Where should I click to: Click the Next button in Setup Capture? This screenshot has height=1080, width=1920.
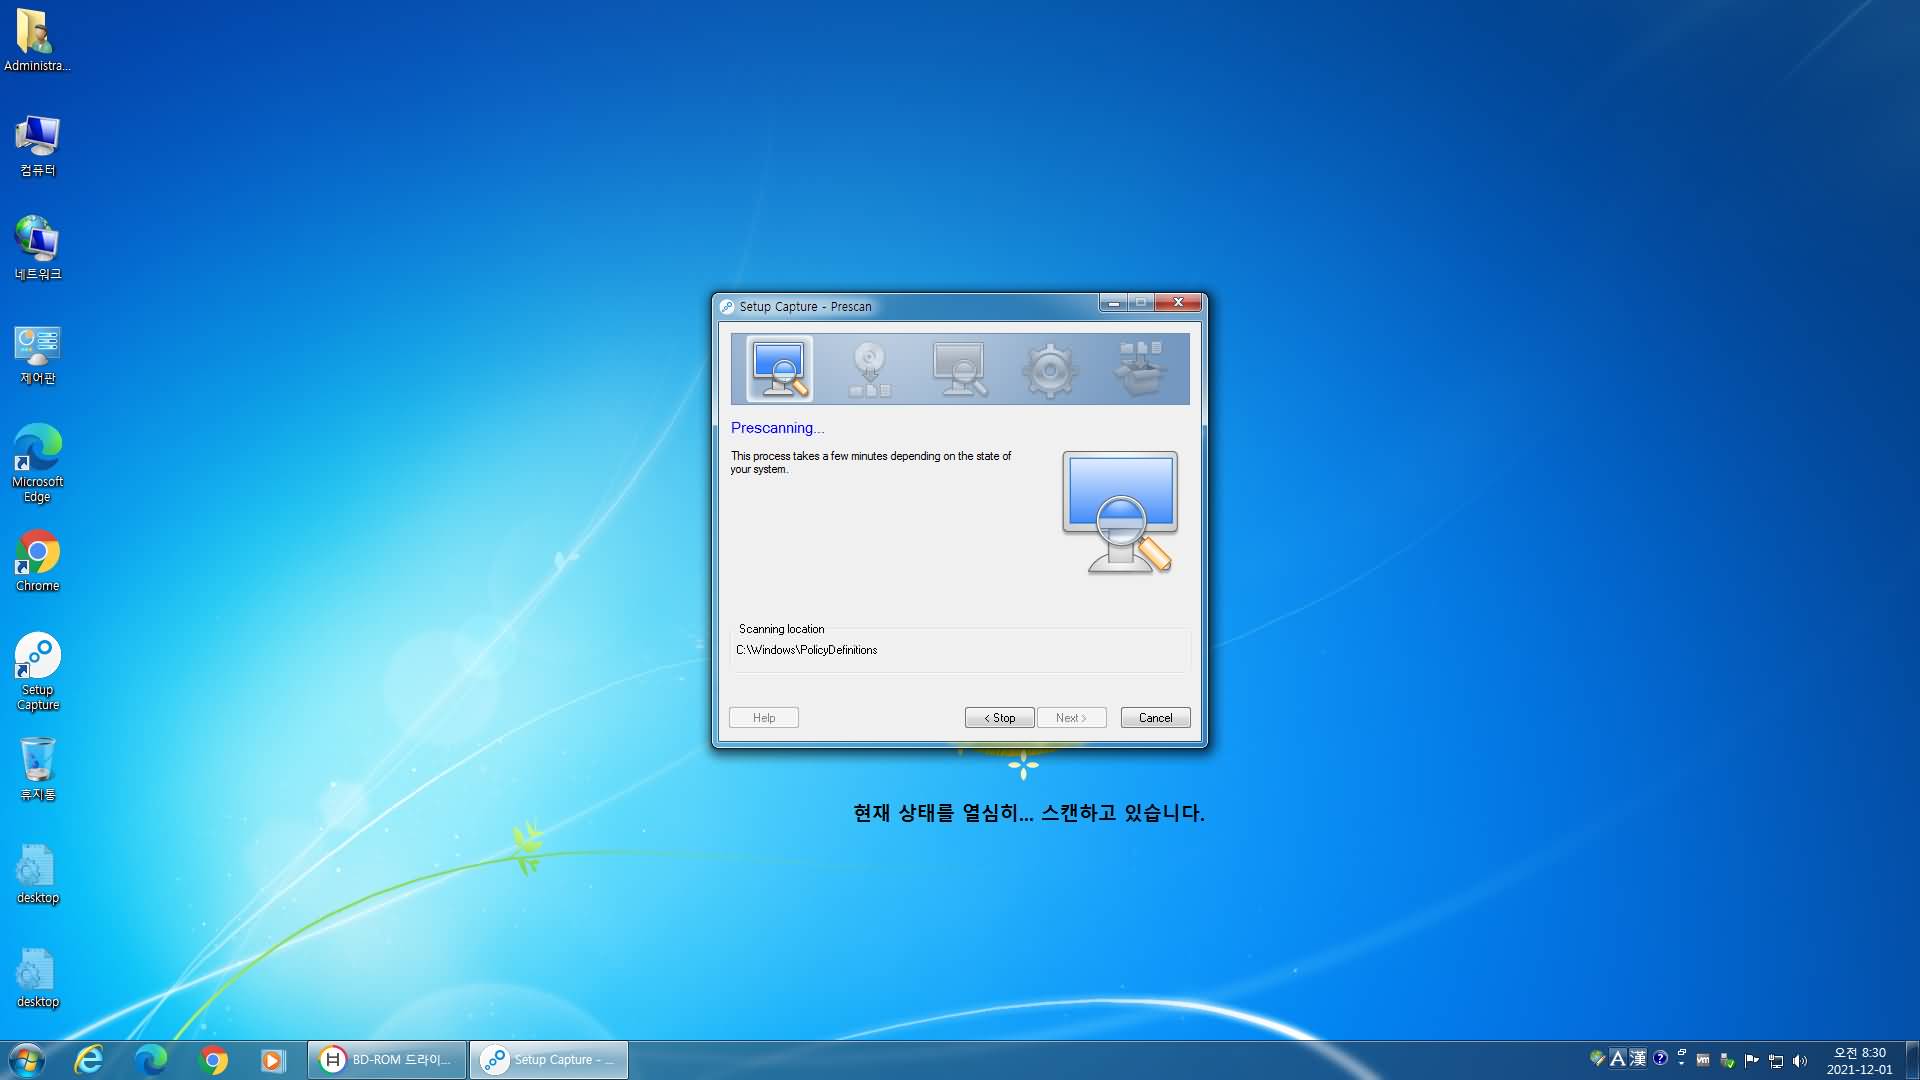(x=1071, y=718)
